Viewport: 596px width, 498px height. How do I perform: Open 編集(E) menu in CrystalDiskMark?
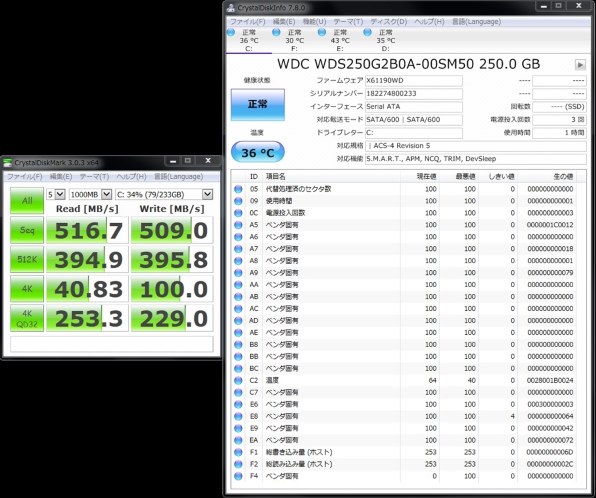click(x=61, y=177)
